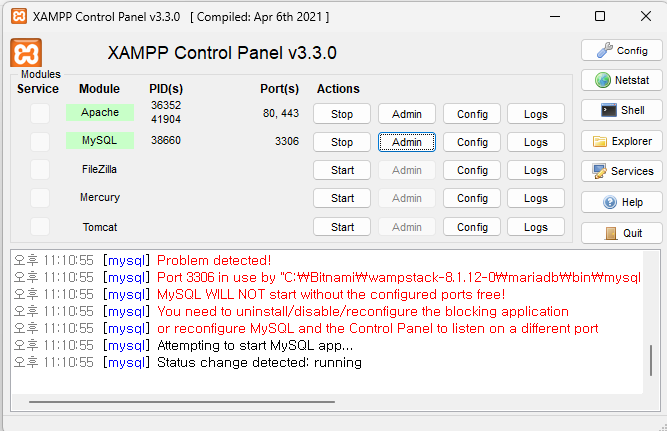This screenshot has width=667, height=431.
Task: Click the 'or reconfigure MySQL' log line
Action: point(378,328)
